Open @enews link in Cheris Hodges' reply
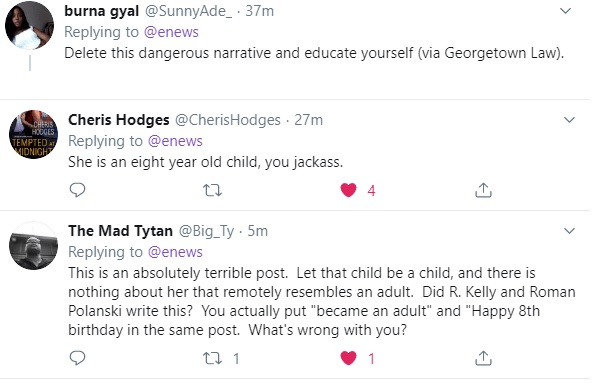Viewport: 611px width, 384px height. tap(175, 141)
